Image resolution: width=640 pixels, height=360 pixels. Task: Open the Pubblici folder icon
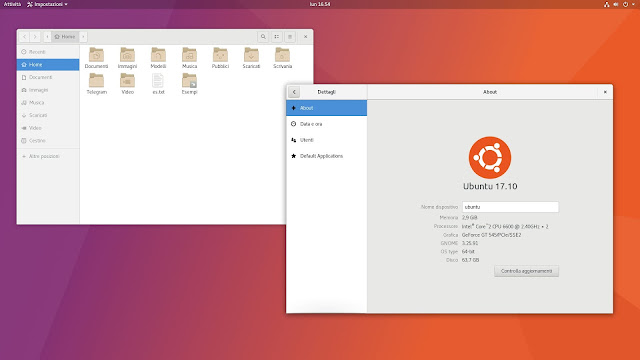pyautogui.click(x=220, y=58)
